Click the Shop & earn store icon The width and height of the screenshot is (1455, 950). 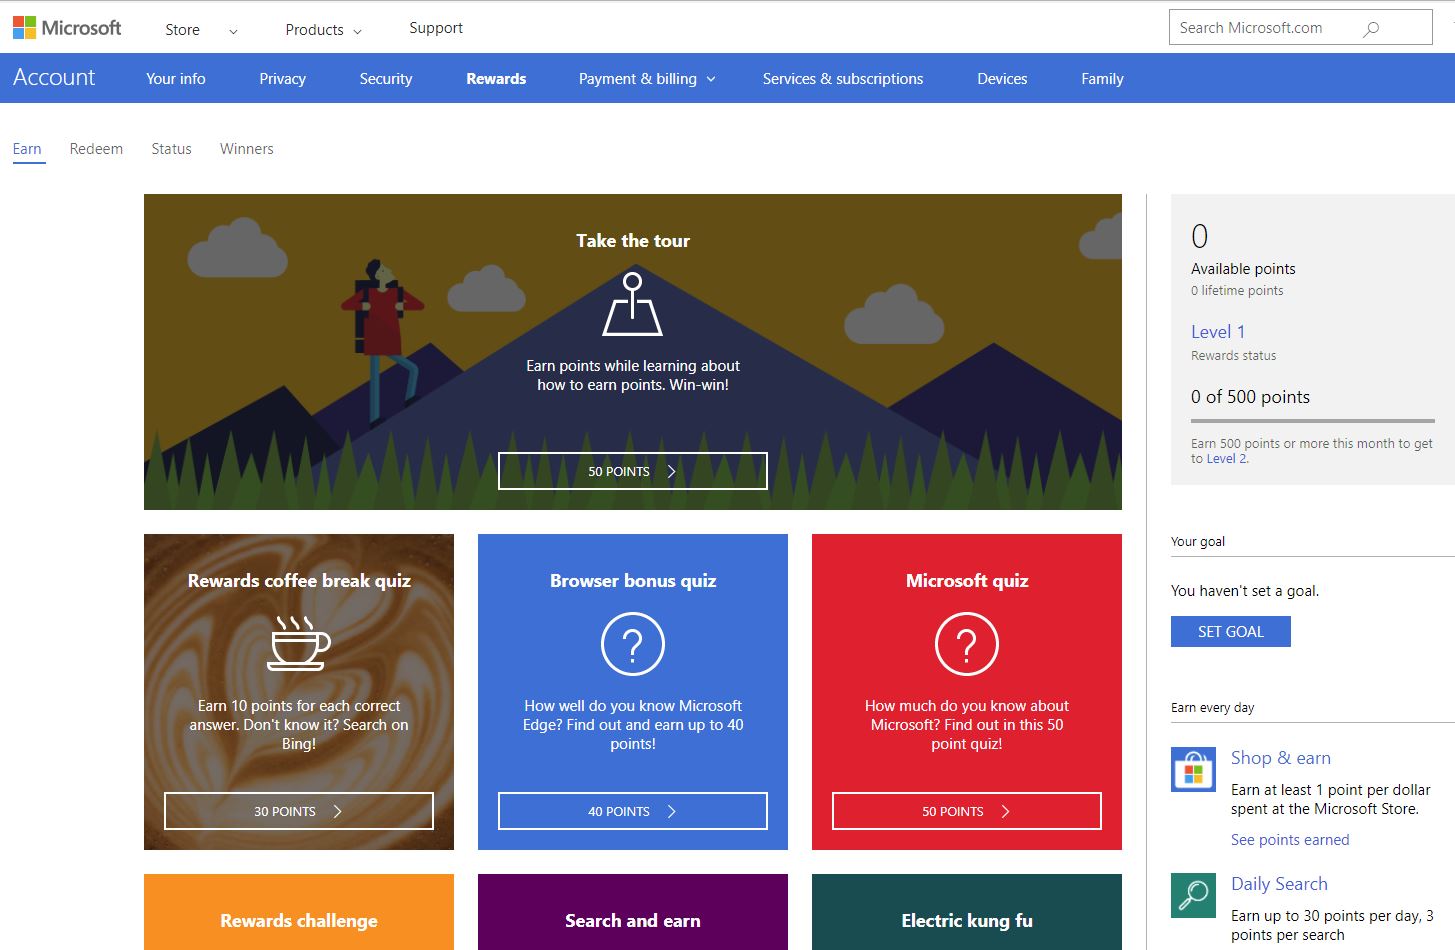coord(1194,769)
